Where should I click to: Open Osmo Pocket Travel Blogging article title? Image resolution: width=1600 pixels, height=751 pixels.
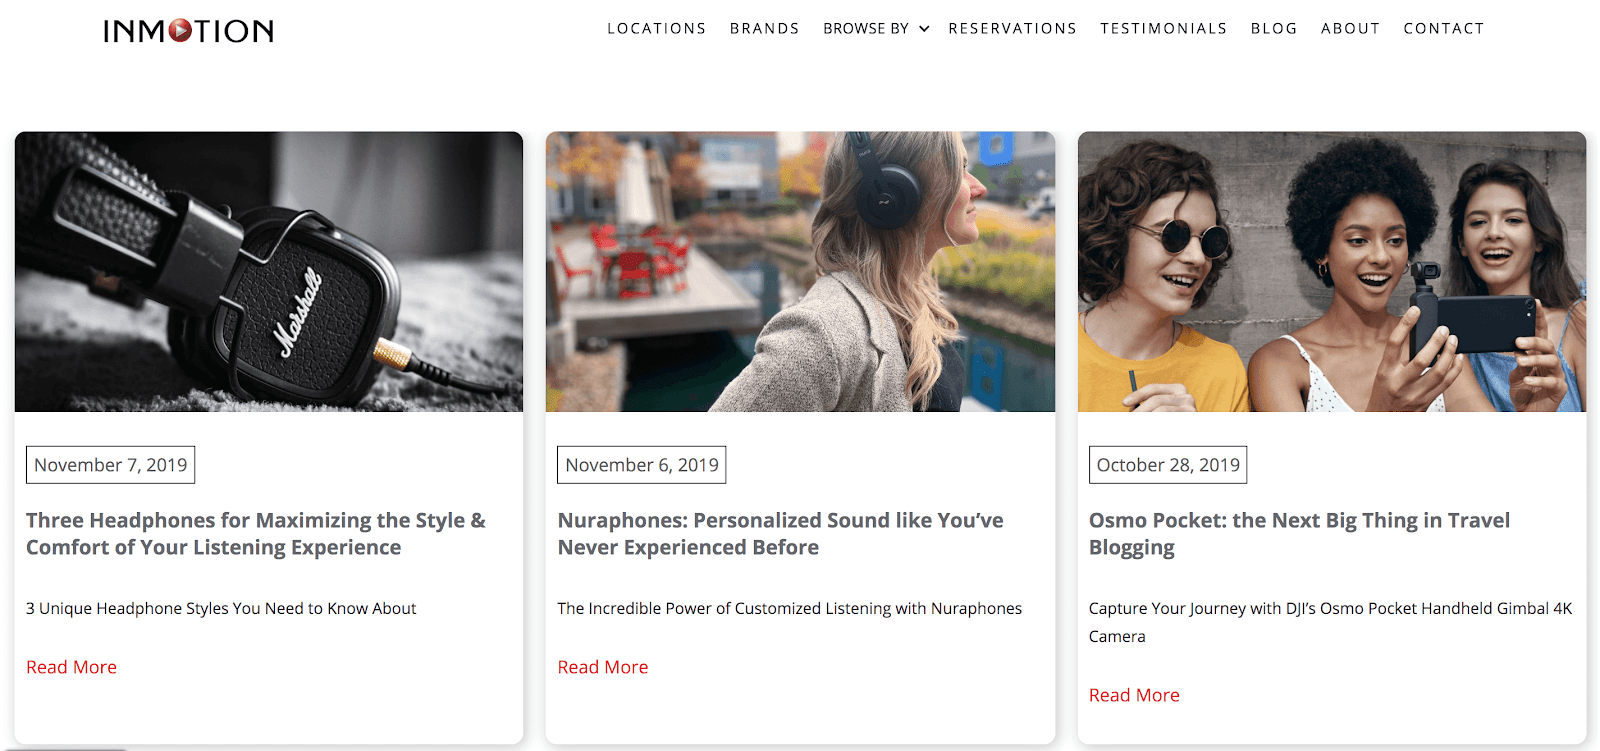coord(1299,534)
